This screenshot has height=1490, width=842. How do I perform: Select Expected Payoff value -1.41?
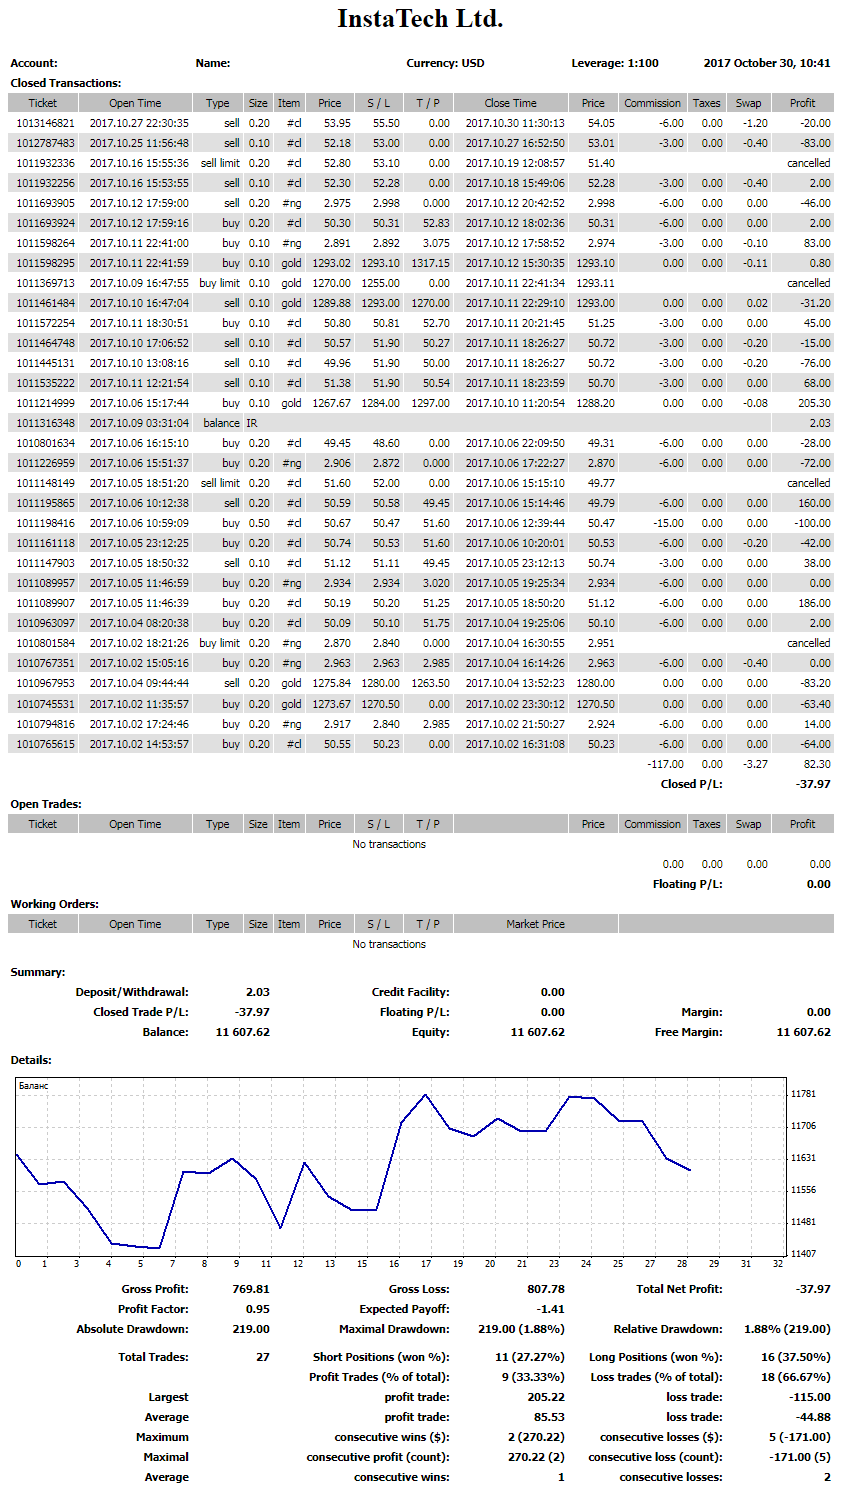tap(551, 1309)
